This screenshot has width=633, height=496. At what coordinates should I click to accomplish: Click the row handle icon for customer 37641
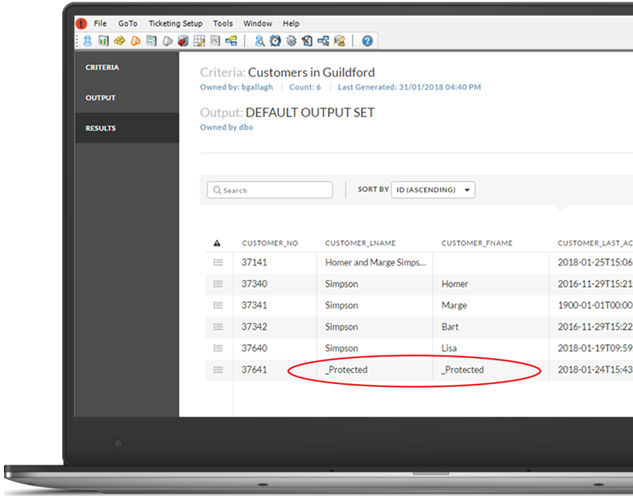218,369
